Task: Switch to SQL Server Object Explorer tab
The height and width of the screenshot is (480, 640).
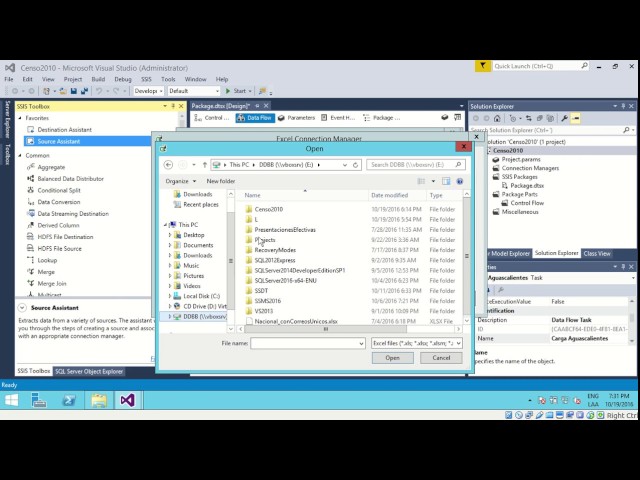Action: tap(89, 371)
